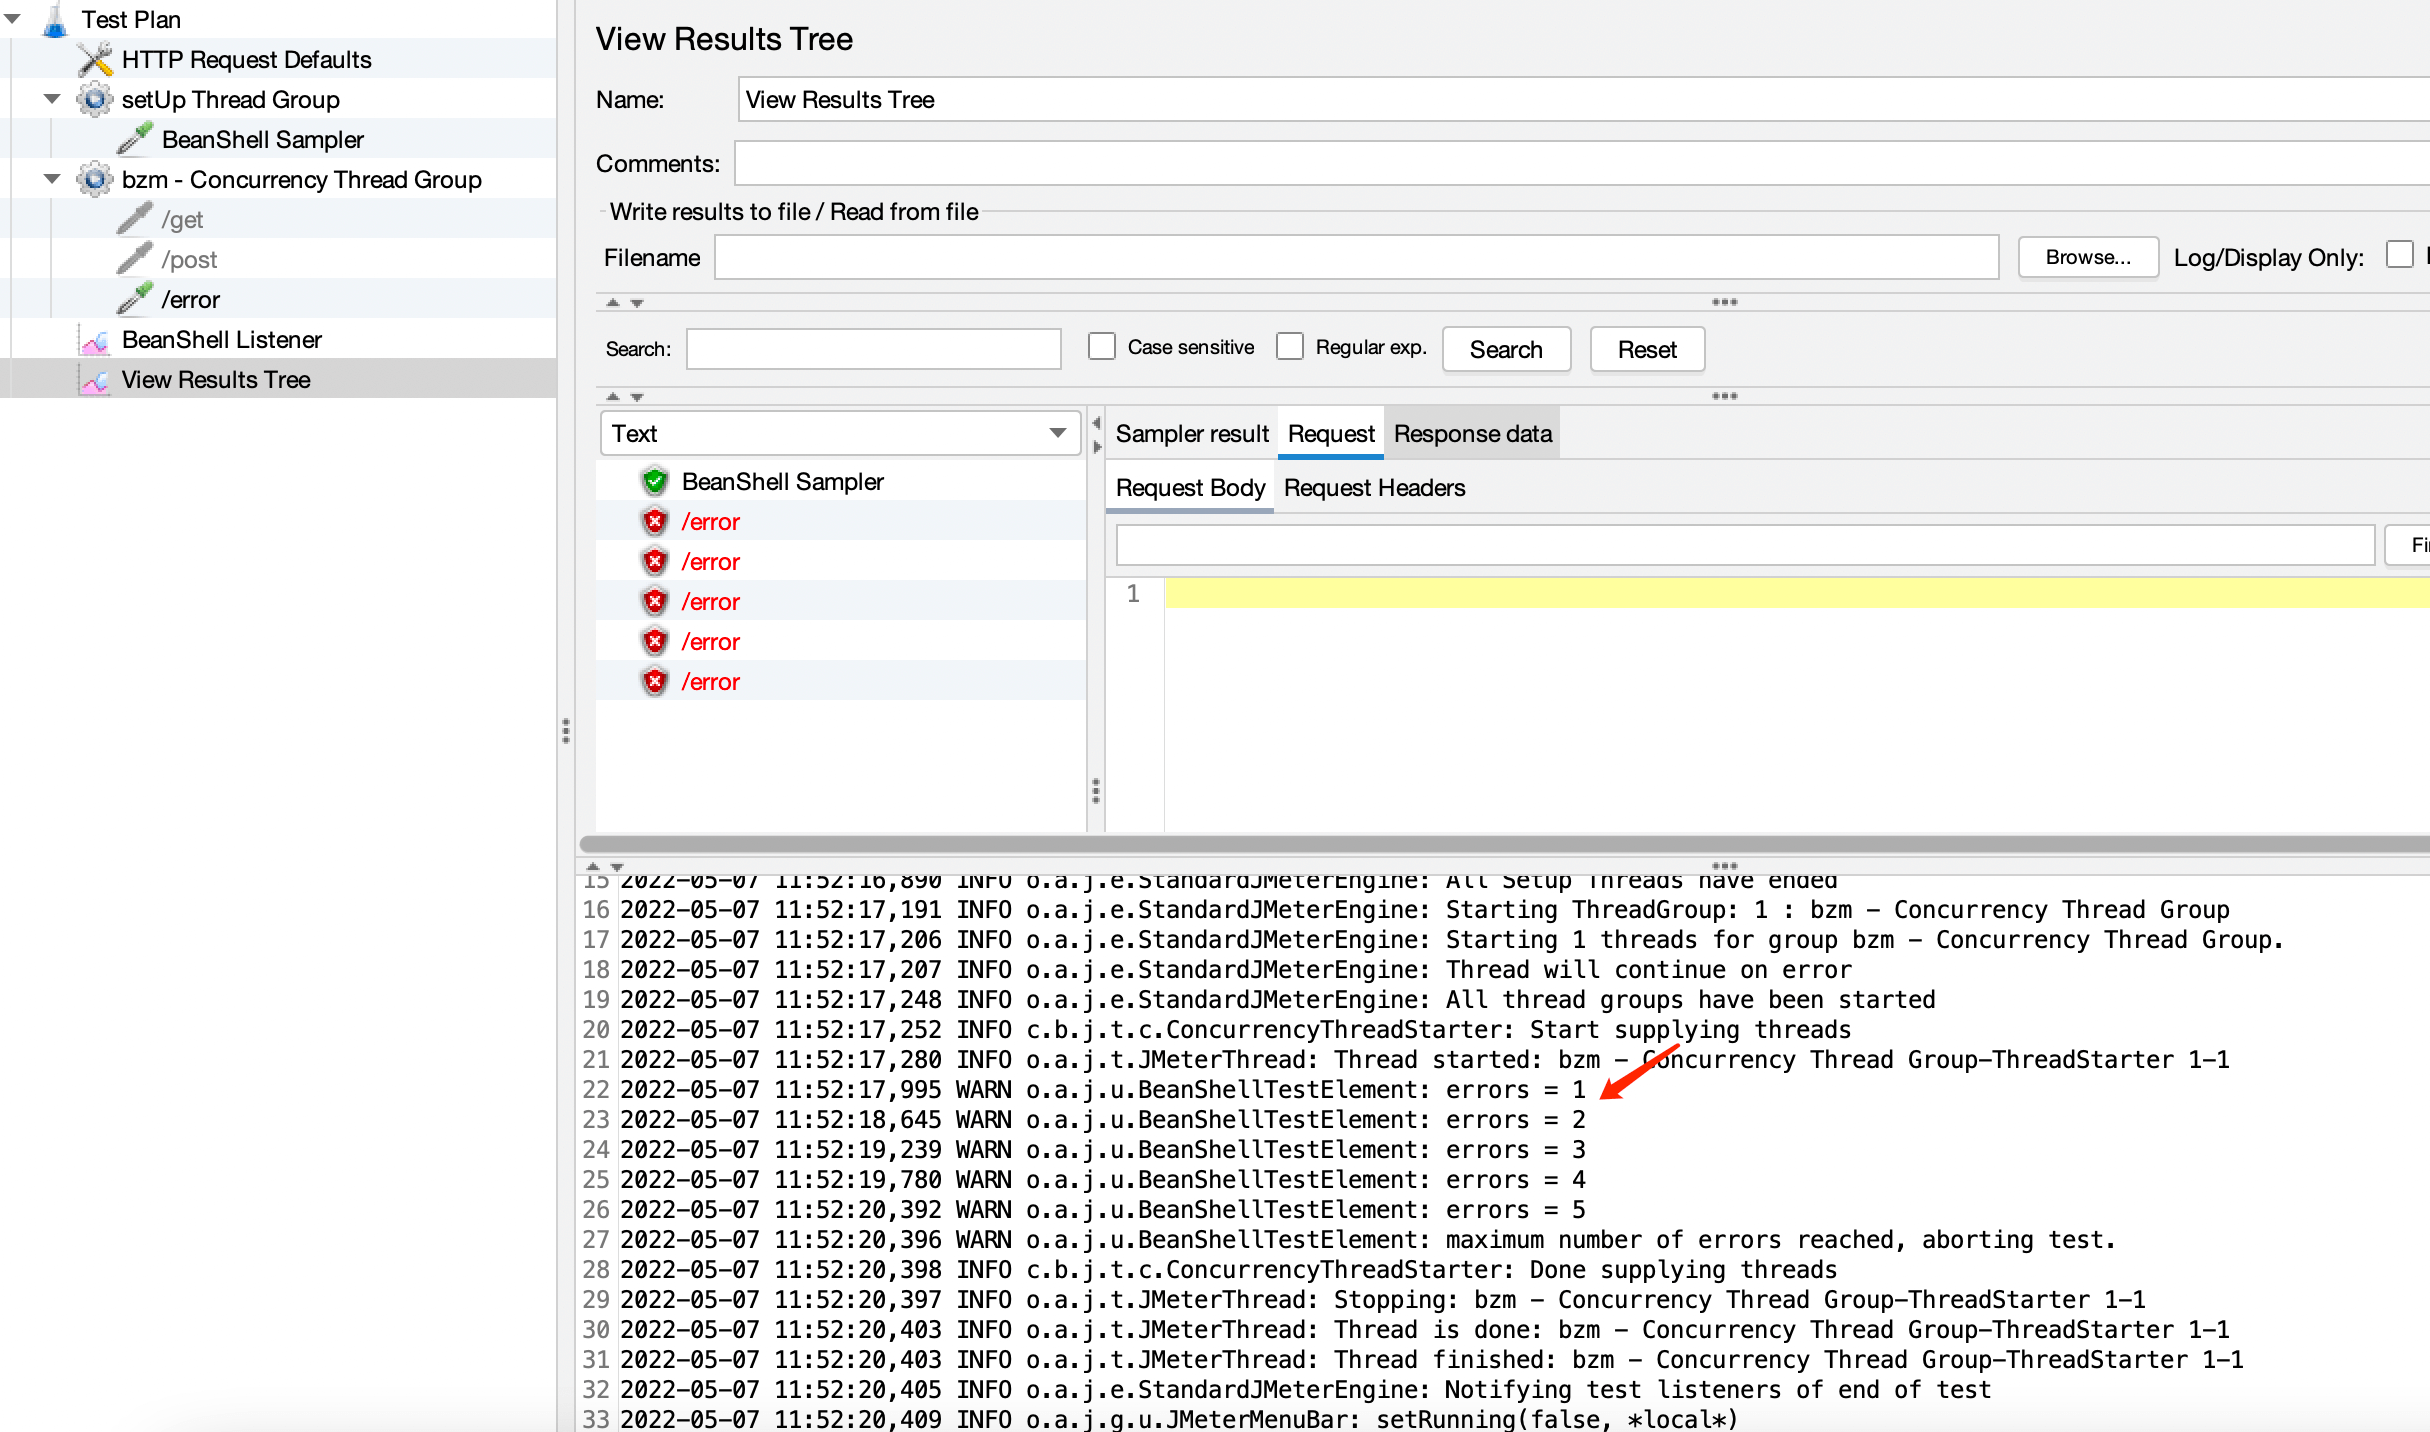This screenshot has width=2430, height=1432.
Task: Click the disabled /get sampler icon
Action: coord(135,219)
